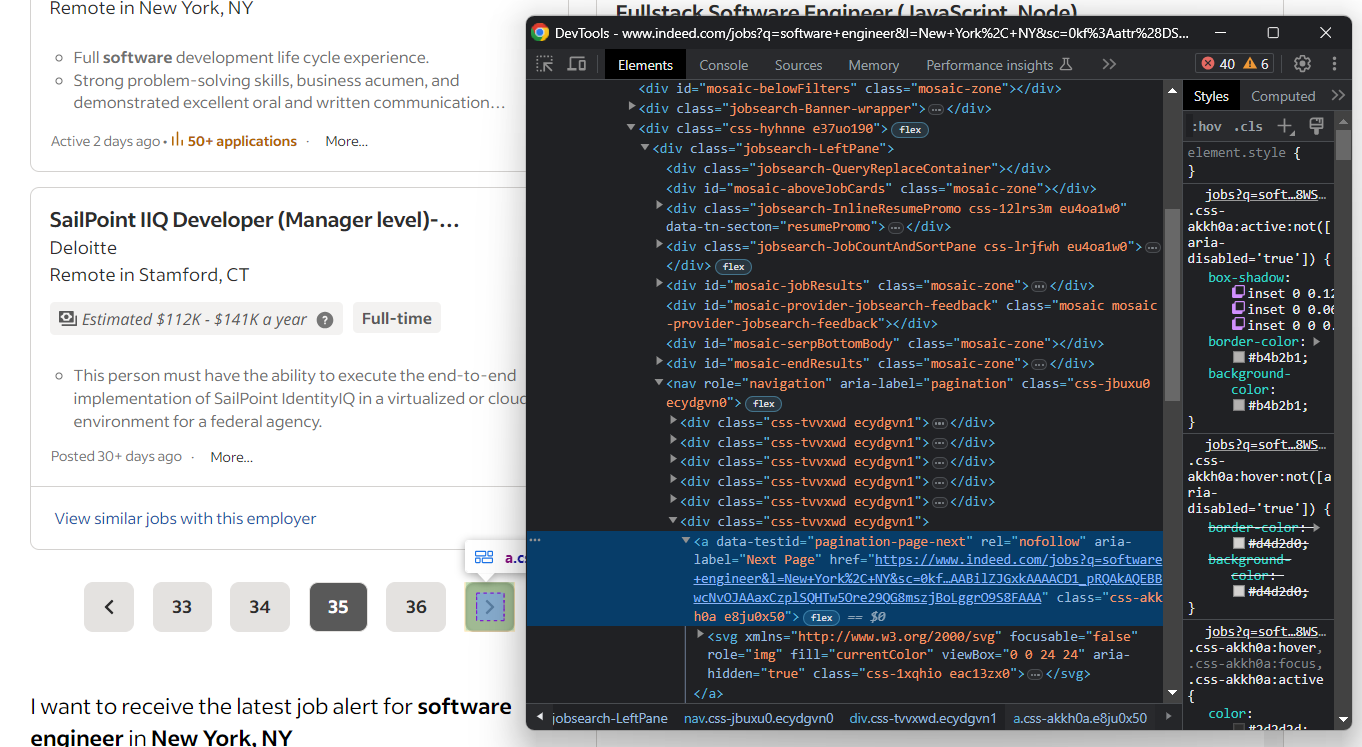
Task: Open DevTools settings gear
Action: point(1302,64)
